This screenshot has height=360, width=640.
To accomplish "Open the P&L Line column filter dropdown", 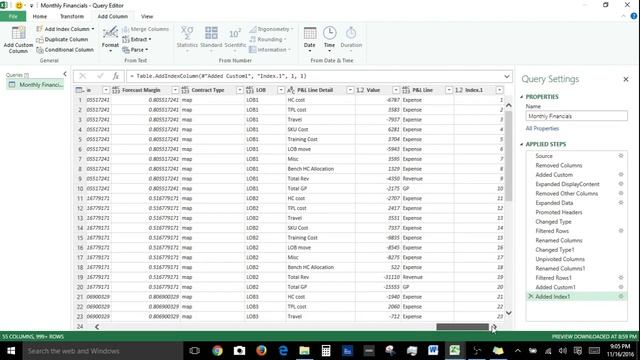I will tap(449, 90).
